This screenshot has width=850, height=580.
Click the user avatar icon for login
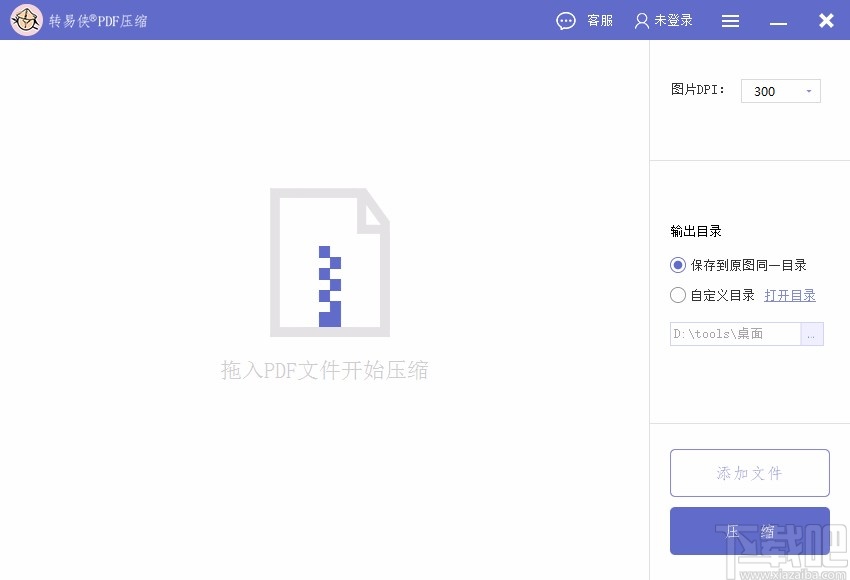[x=642, y=21]
